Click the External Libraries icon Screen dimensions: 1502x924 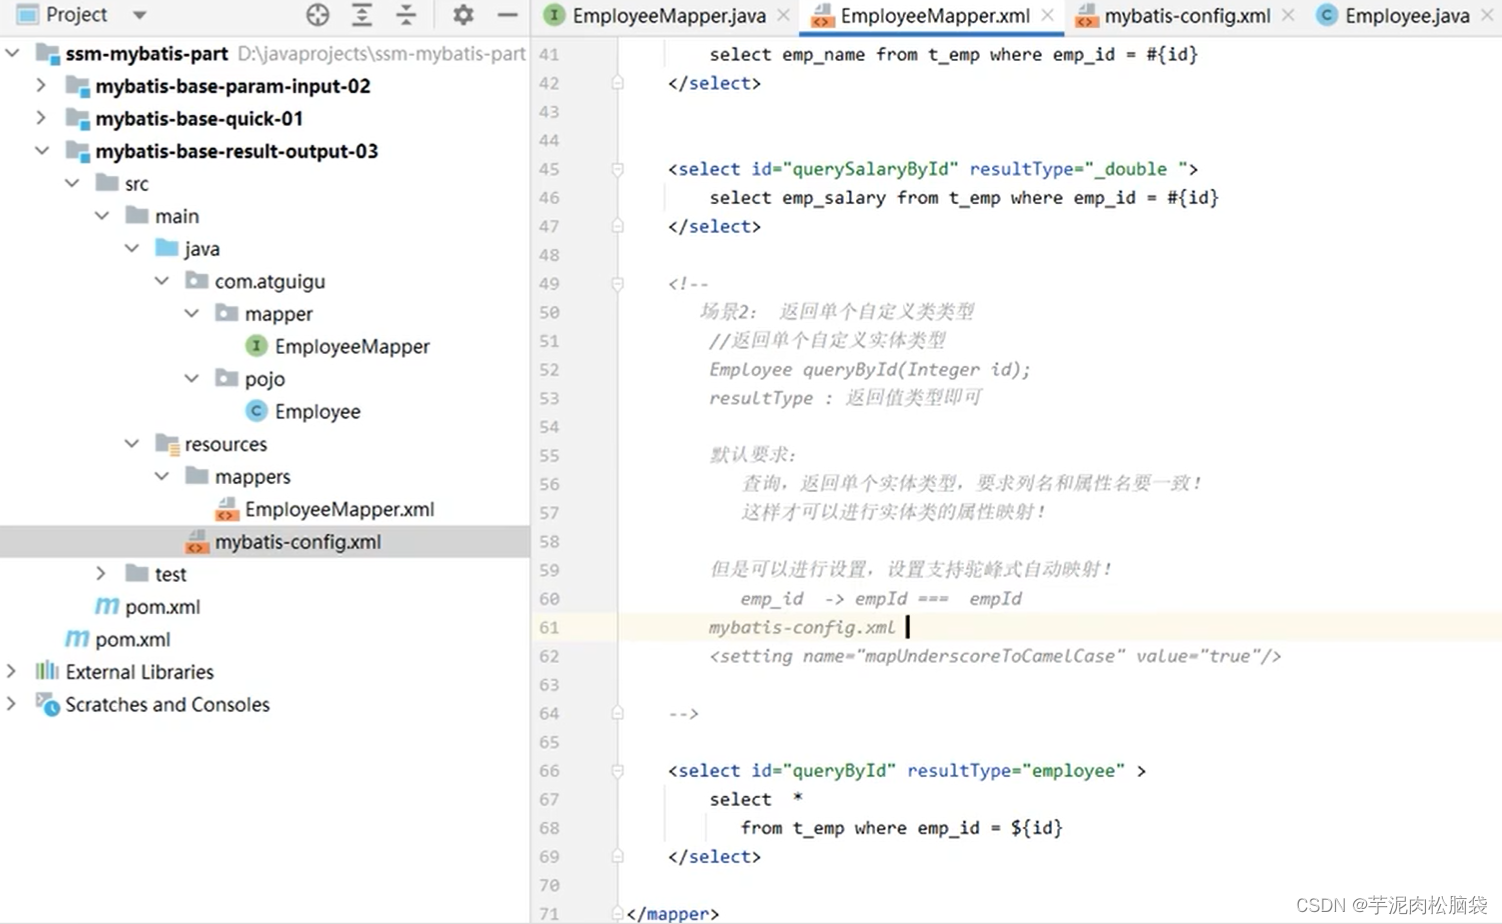pyautogui.click(x=47, y=671)
